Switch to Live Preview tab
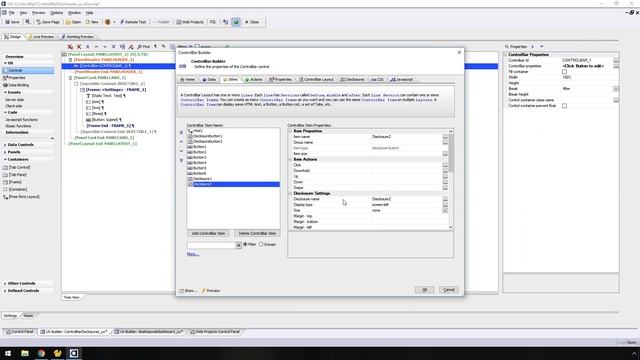Screen dimensions: 640x360 pyautogui.click(x=40, y=37)
